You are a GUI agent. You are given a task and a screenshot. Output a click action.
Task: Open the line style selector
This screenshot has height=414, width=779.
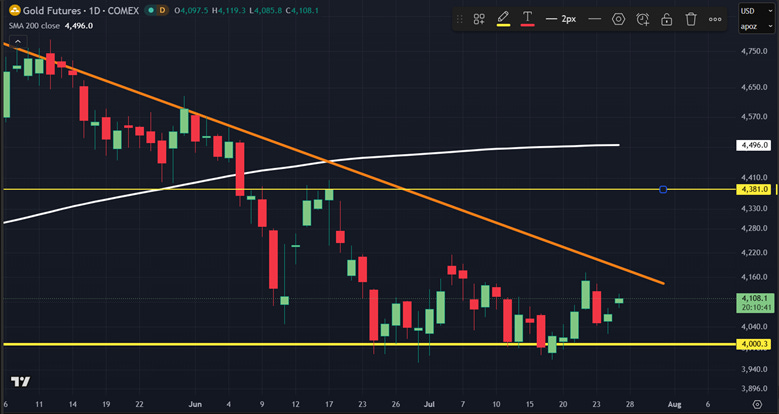(594, 19)
